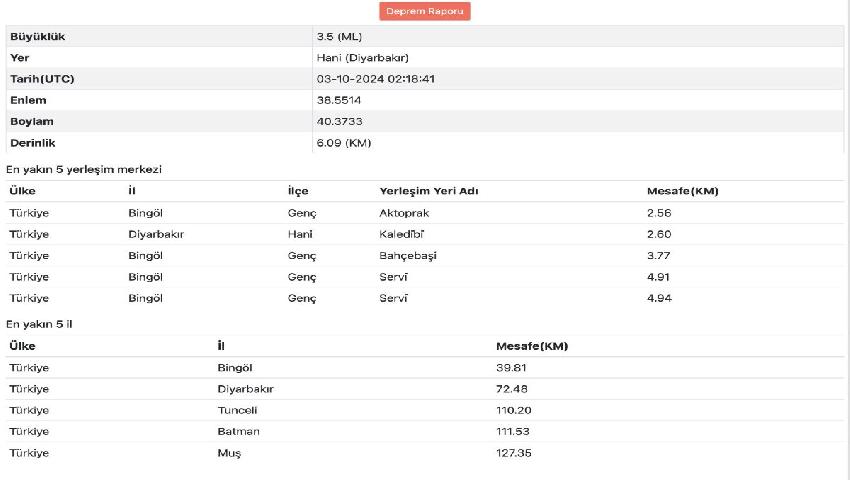Click the Tarih(UTC) row label
This screenshot has width=850, height=480.
[x=42, y=79]
